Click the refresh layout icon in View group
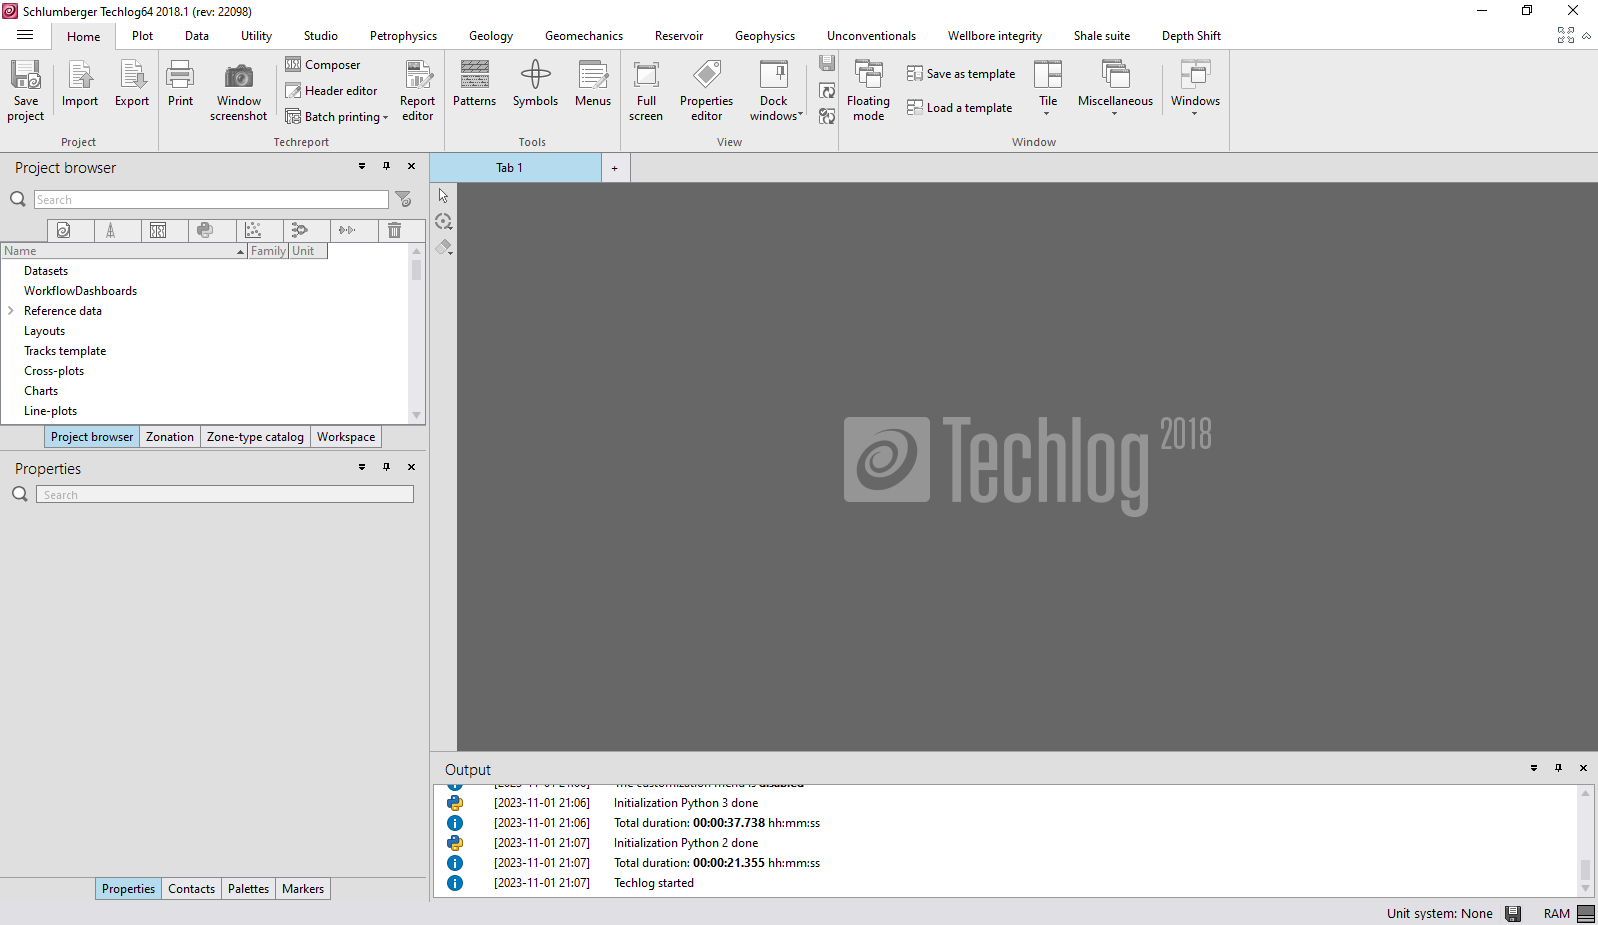The width and height of the screenshot is (1598, 925). [x=827, y=91]
